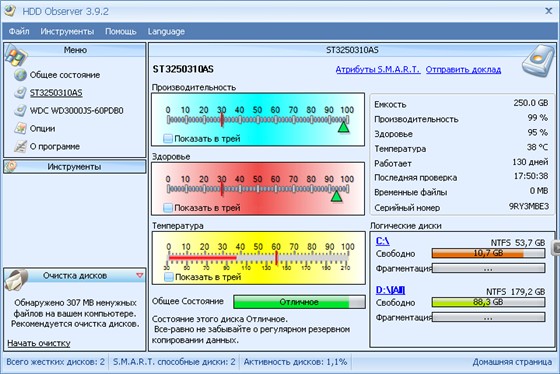This screenshot has height=374, width=560.
Task: Click the large hard drive icon at top right
Action: tap(538, 61)
